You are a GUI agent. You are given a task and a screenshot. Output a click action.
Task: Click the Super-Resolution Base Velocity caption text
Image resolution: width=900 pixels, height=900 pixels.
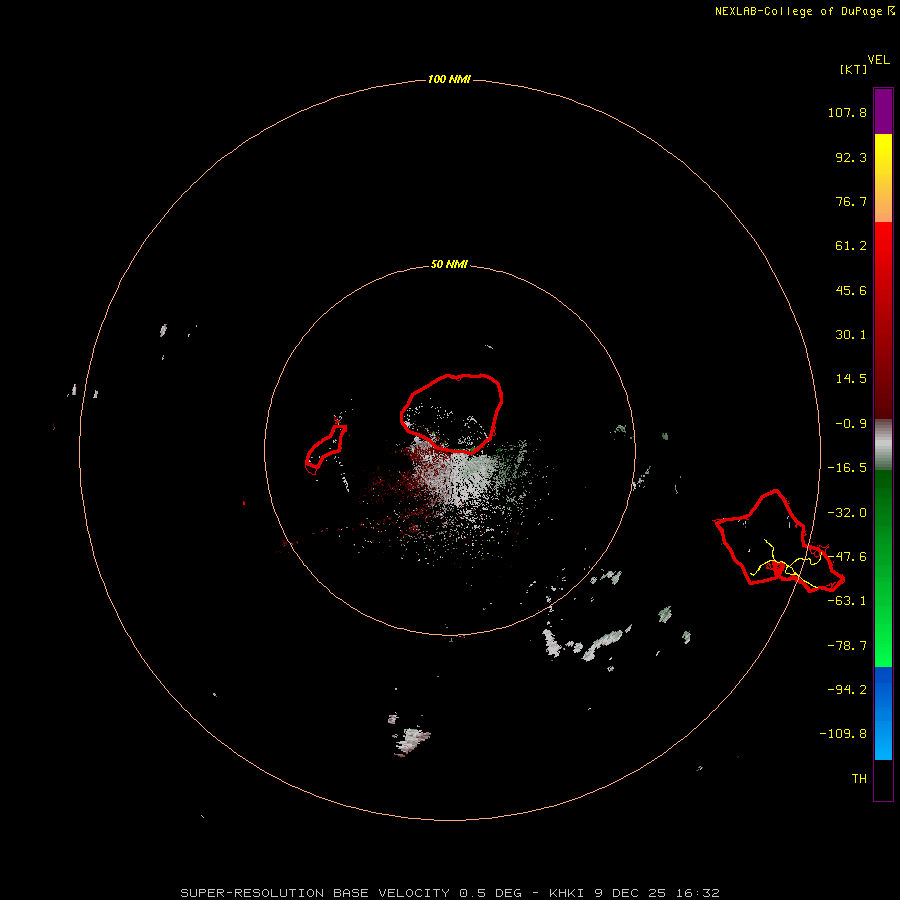tap(449, 893)
